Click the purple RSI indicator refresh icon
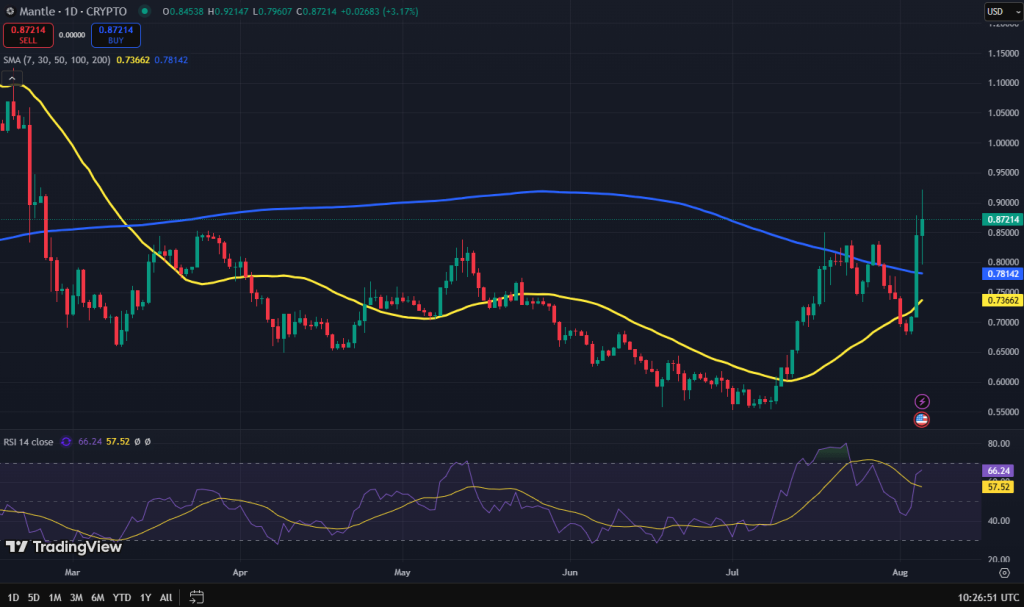The height and width of the screenshot is (607, 1024). [x=66, y=441]
